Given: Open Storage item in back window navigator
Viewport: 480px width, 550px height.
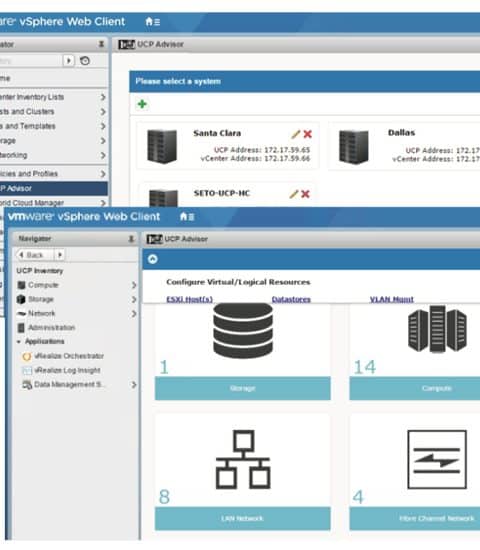Looking at the screenshot, I should point(8,141).
